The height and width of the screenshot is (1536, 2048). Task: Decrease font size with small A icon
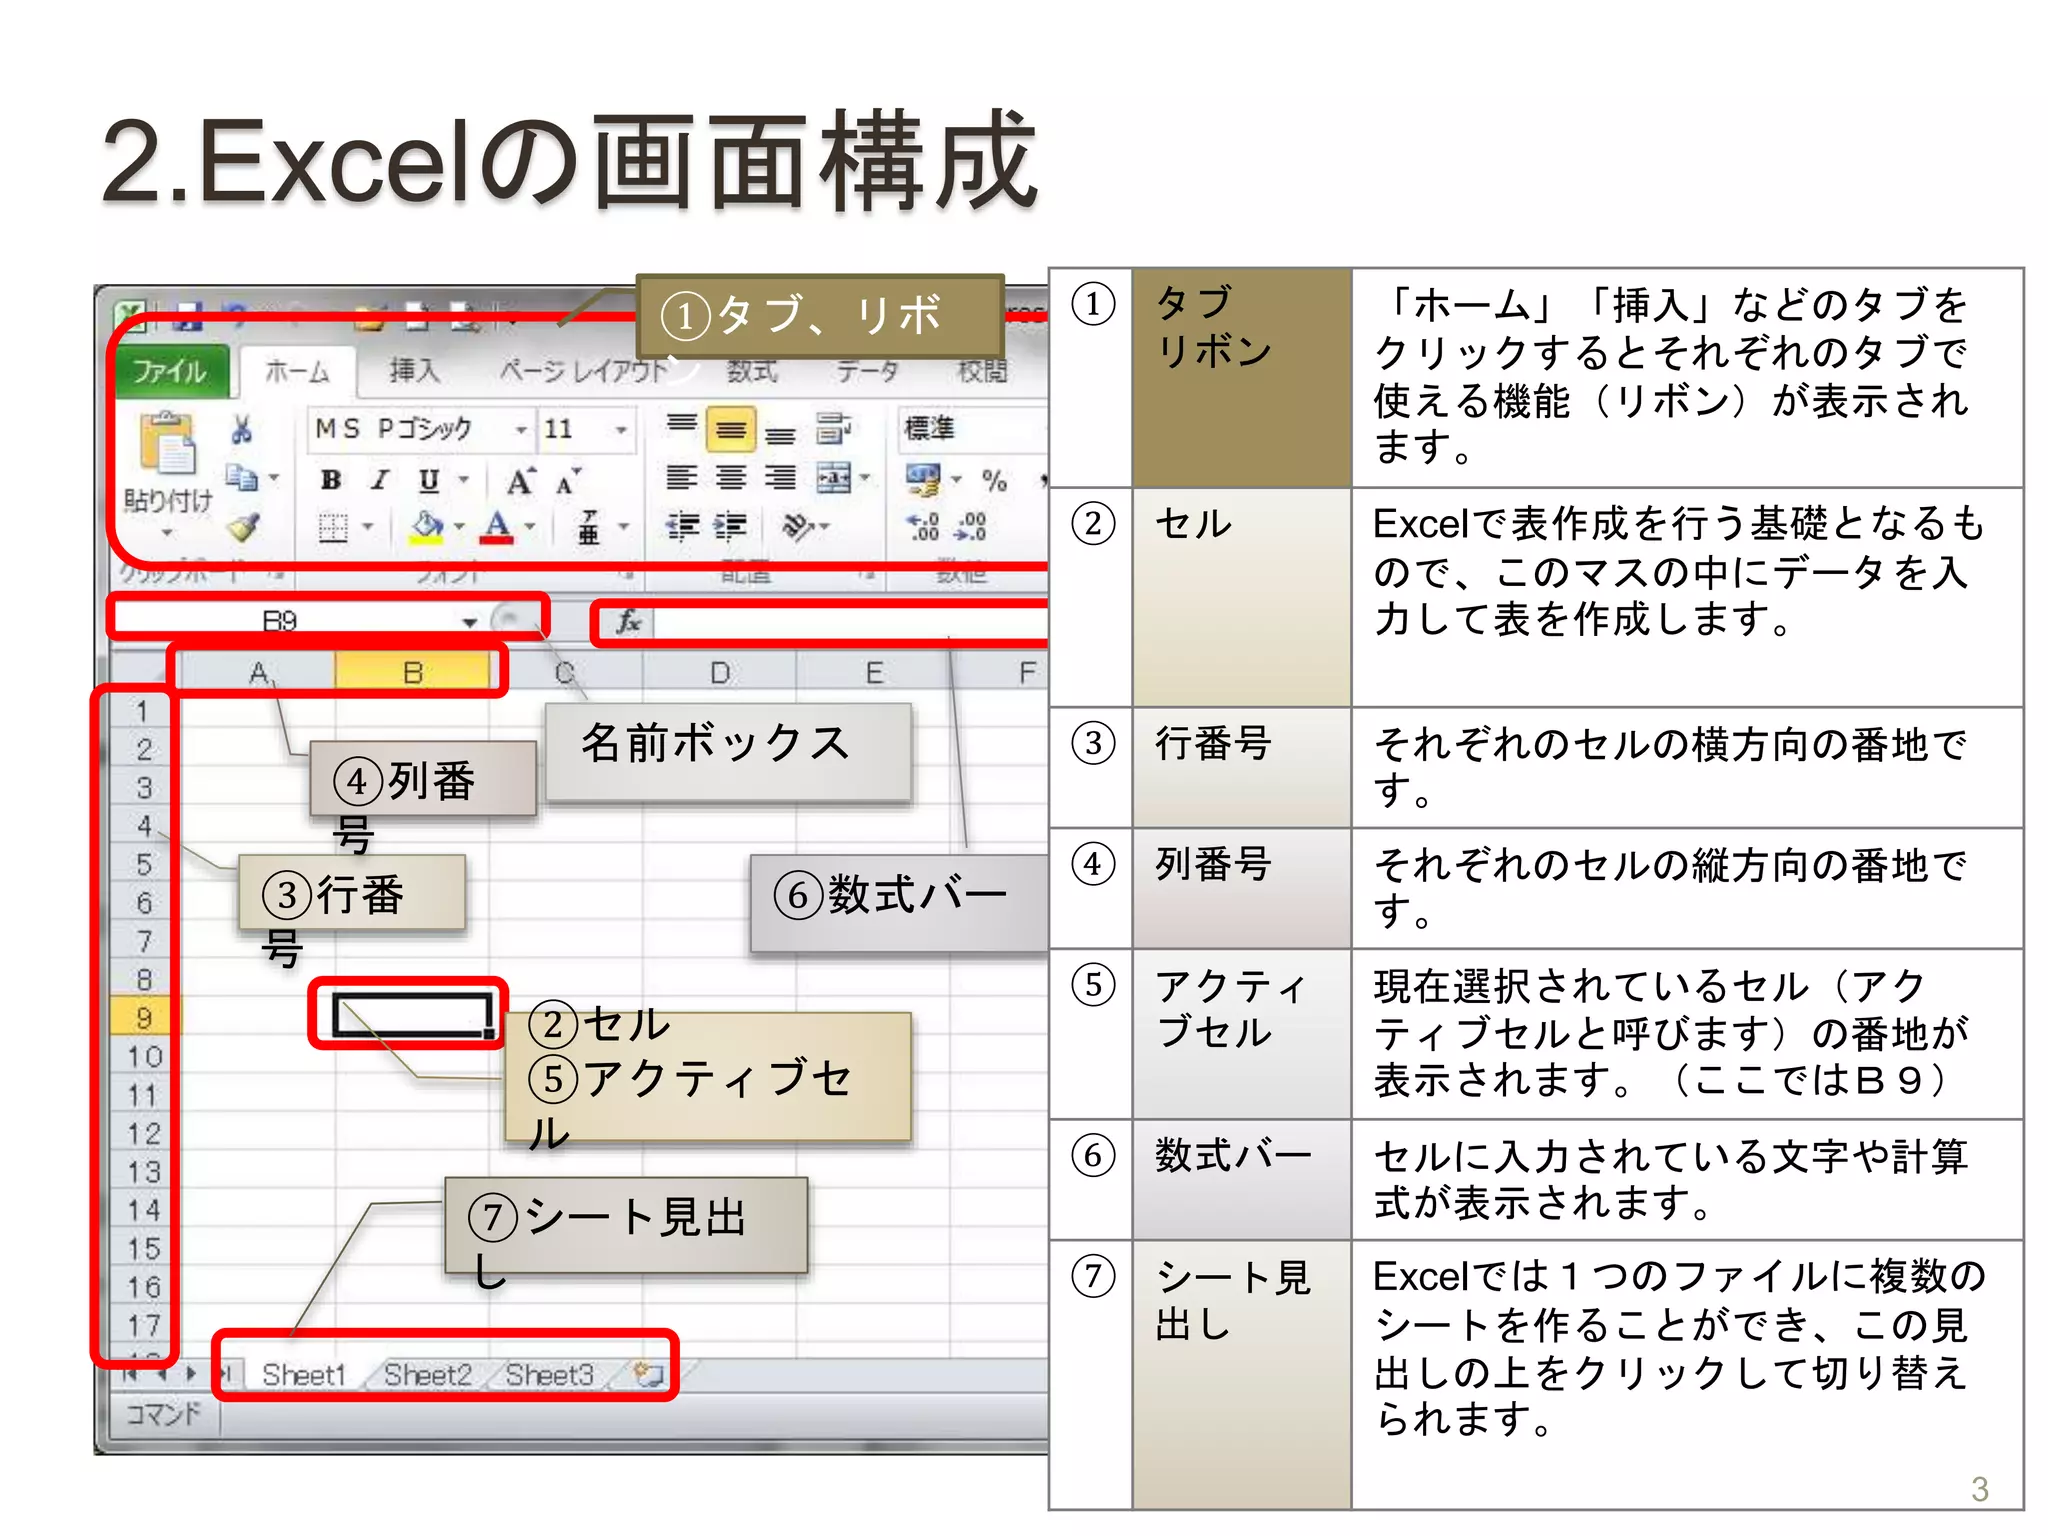pyautogui.click(x=568, y=481)
